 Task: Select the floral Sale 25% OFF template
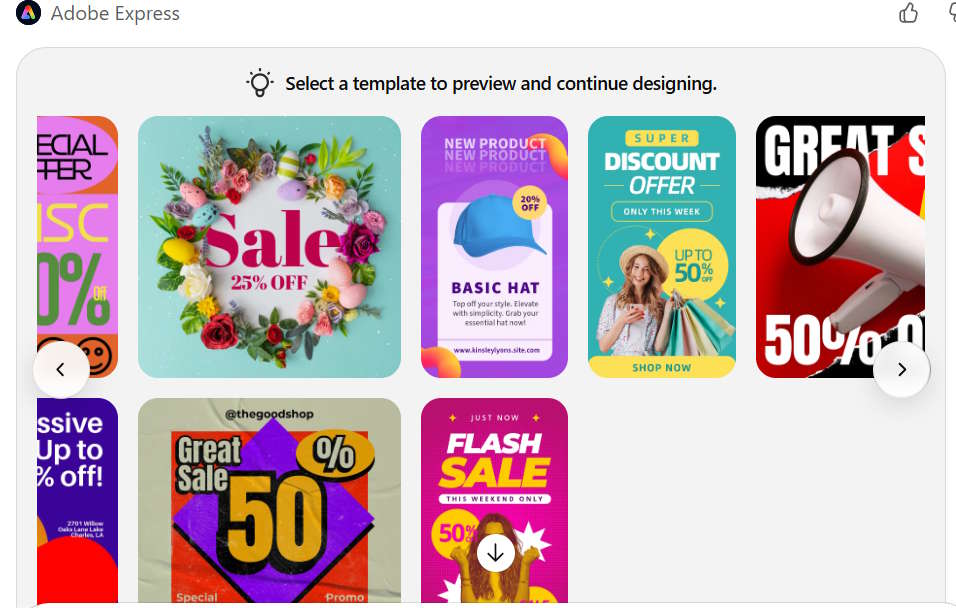(269, 247)
